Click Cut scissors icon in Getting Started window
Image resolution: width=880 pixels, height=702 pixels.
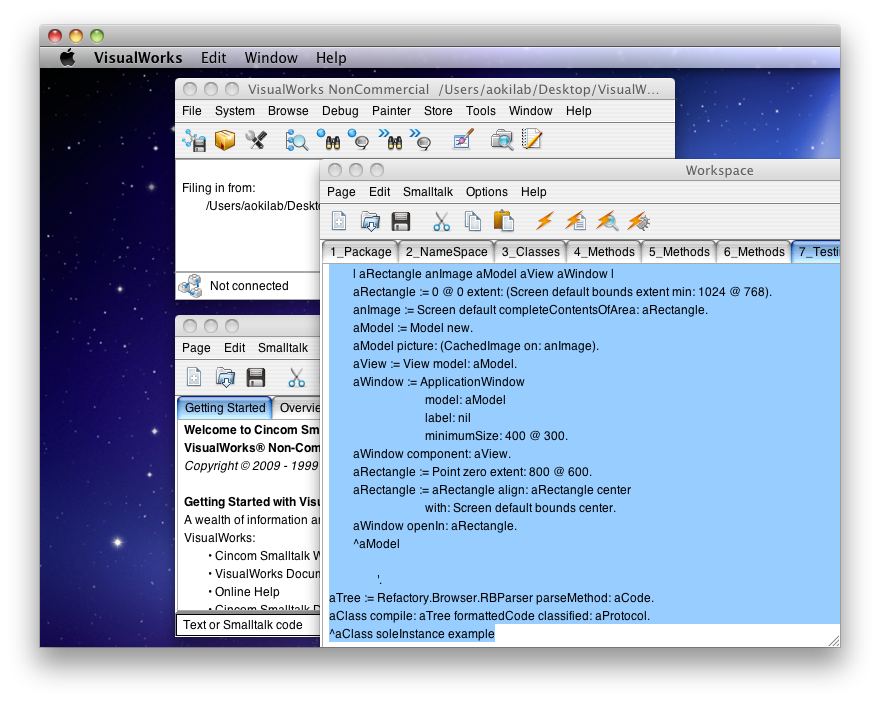pyautogui.click(x=296, y=378)
